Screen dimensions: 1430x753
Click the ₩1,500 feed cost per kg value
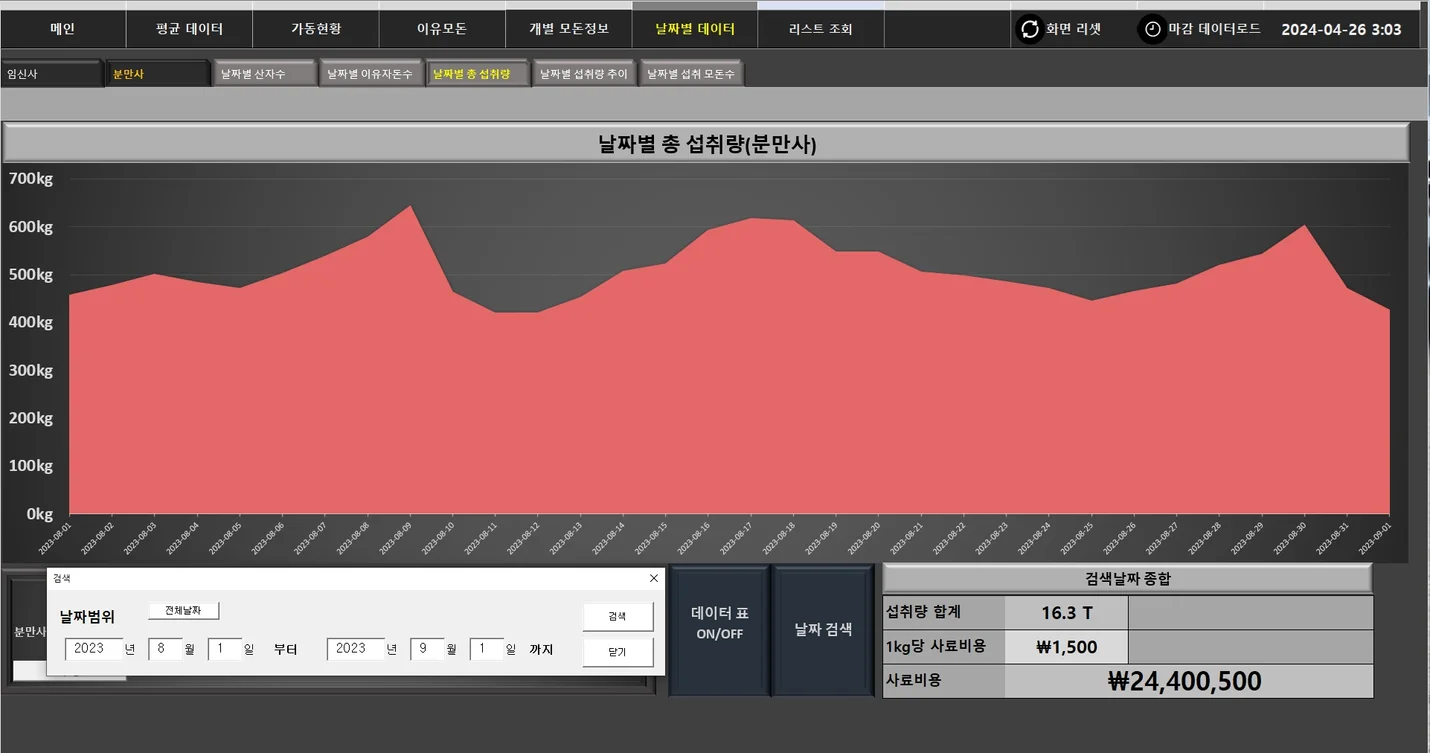[x=1066, y=646]
